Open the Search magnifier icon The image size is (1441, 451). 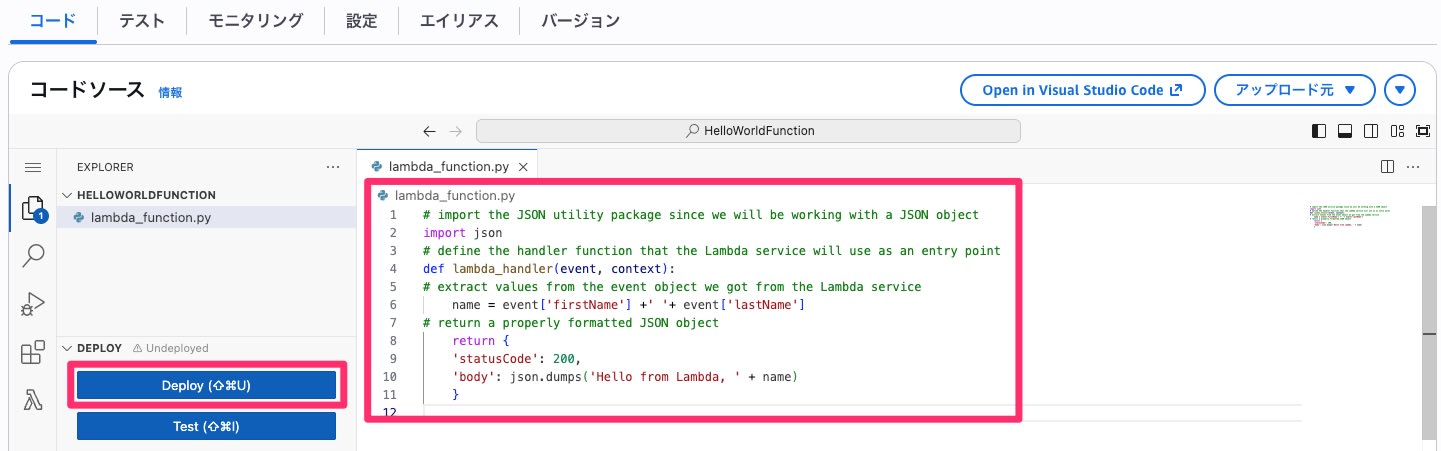tap(33, 256)
